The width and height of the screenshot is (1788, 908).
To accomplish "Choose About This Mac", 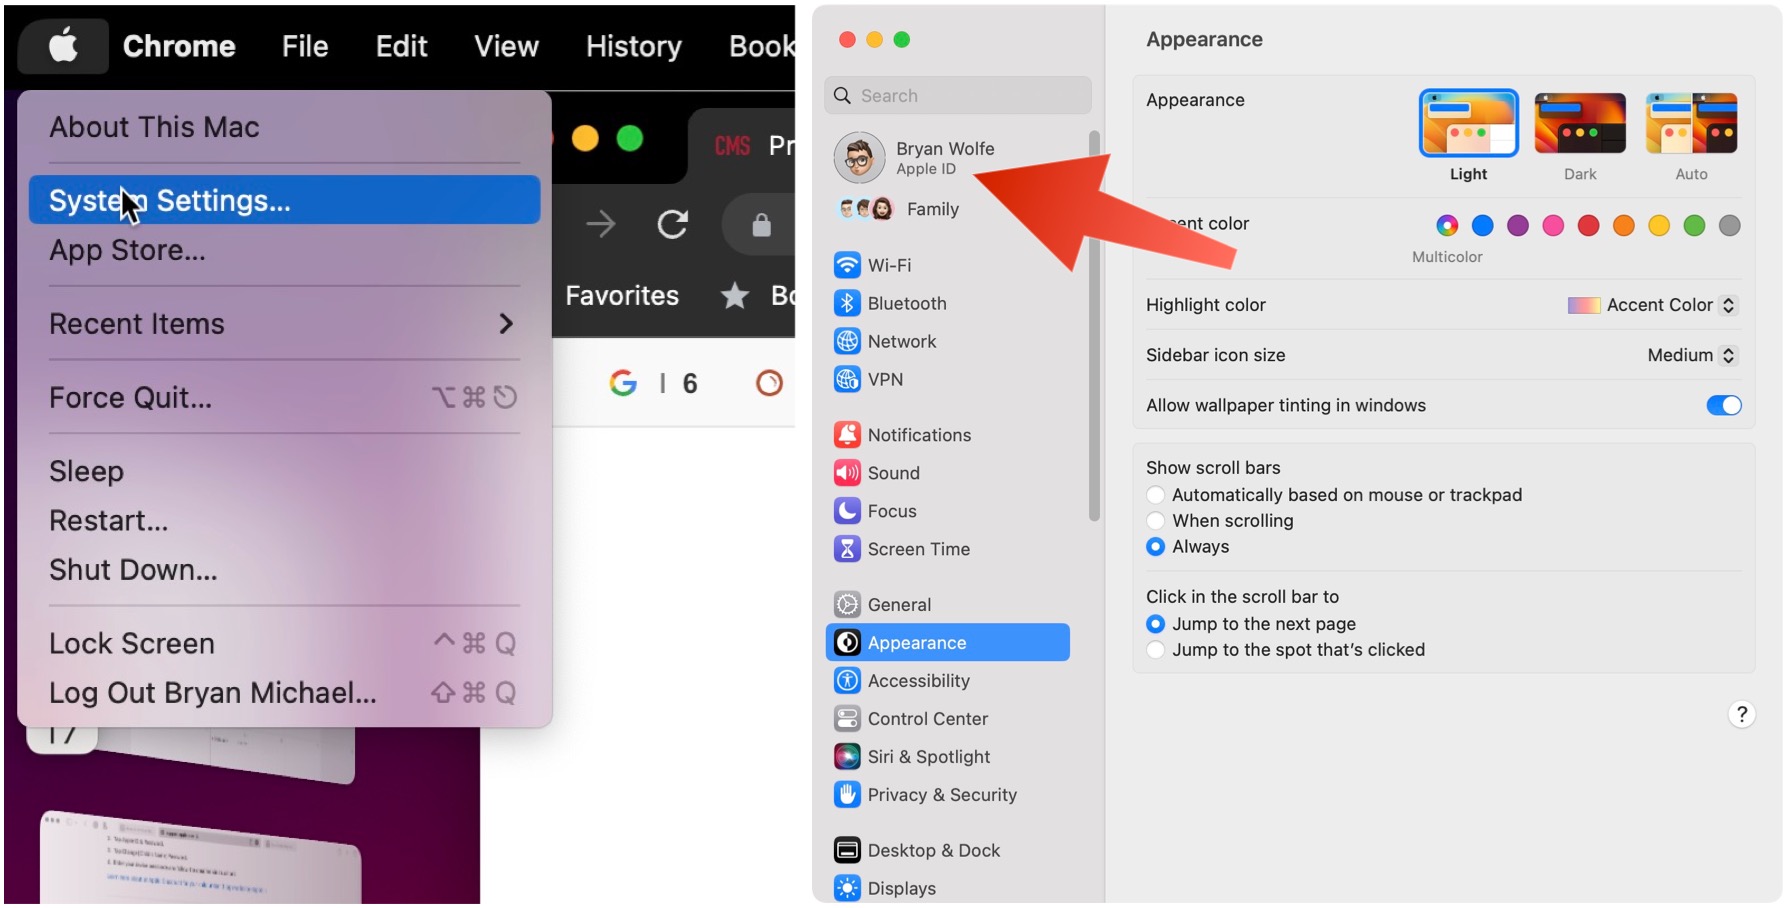I will 284,127.
